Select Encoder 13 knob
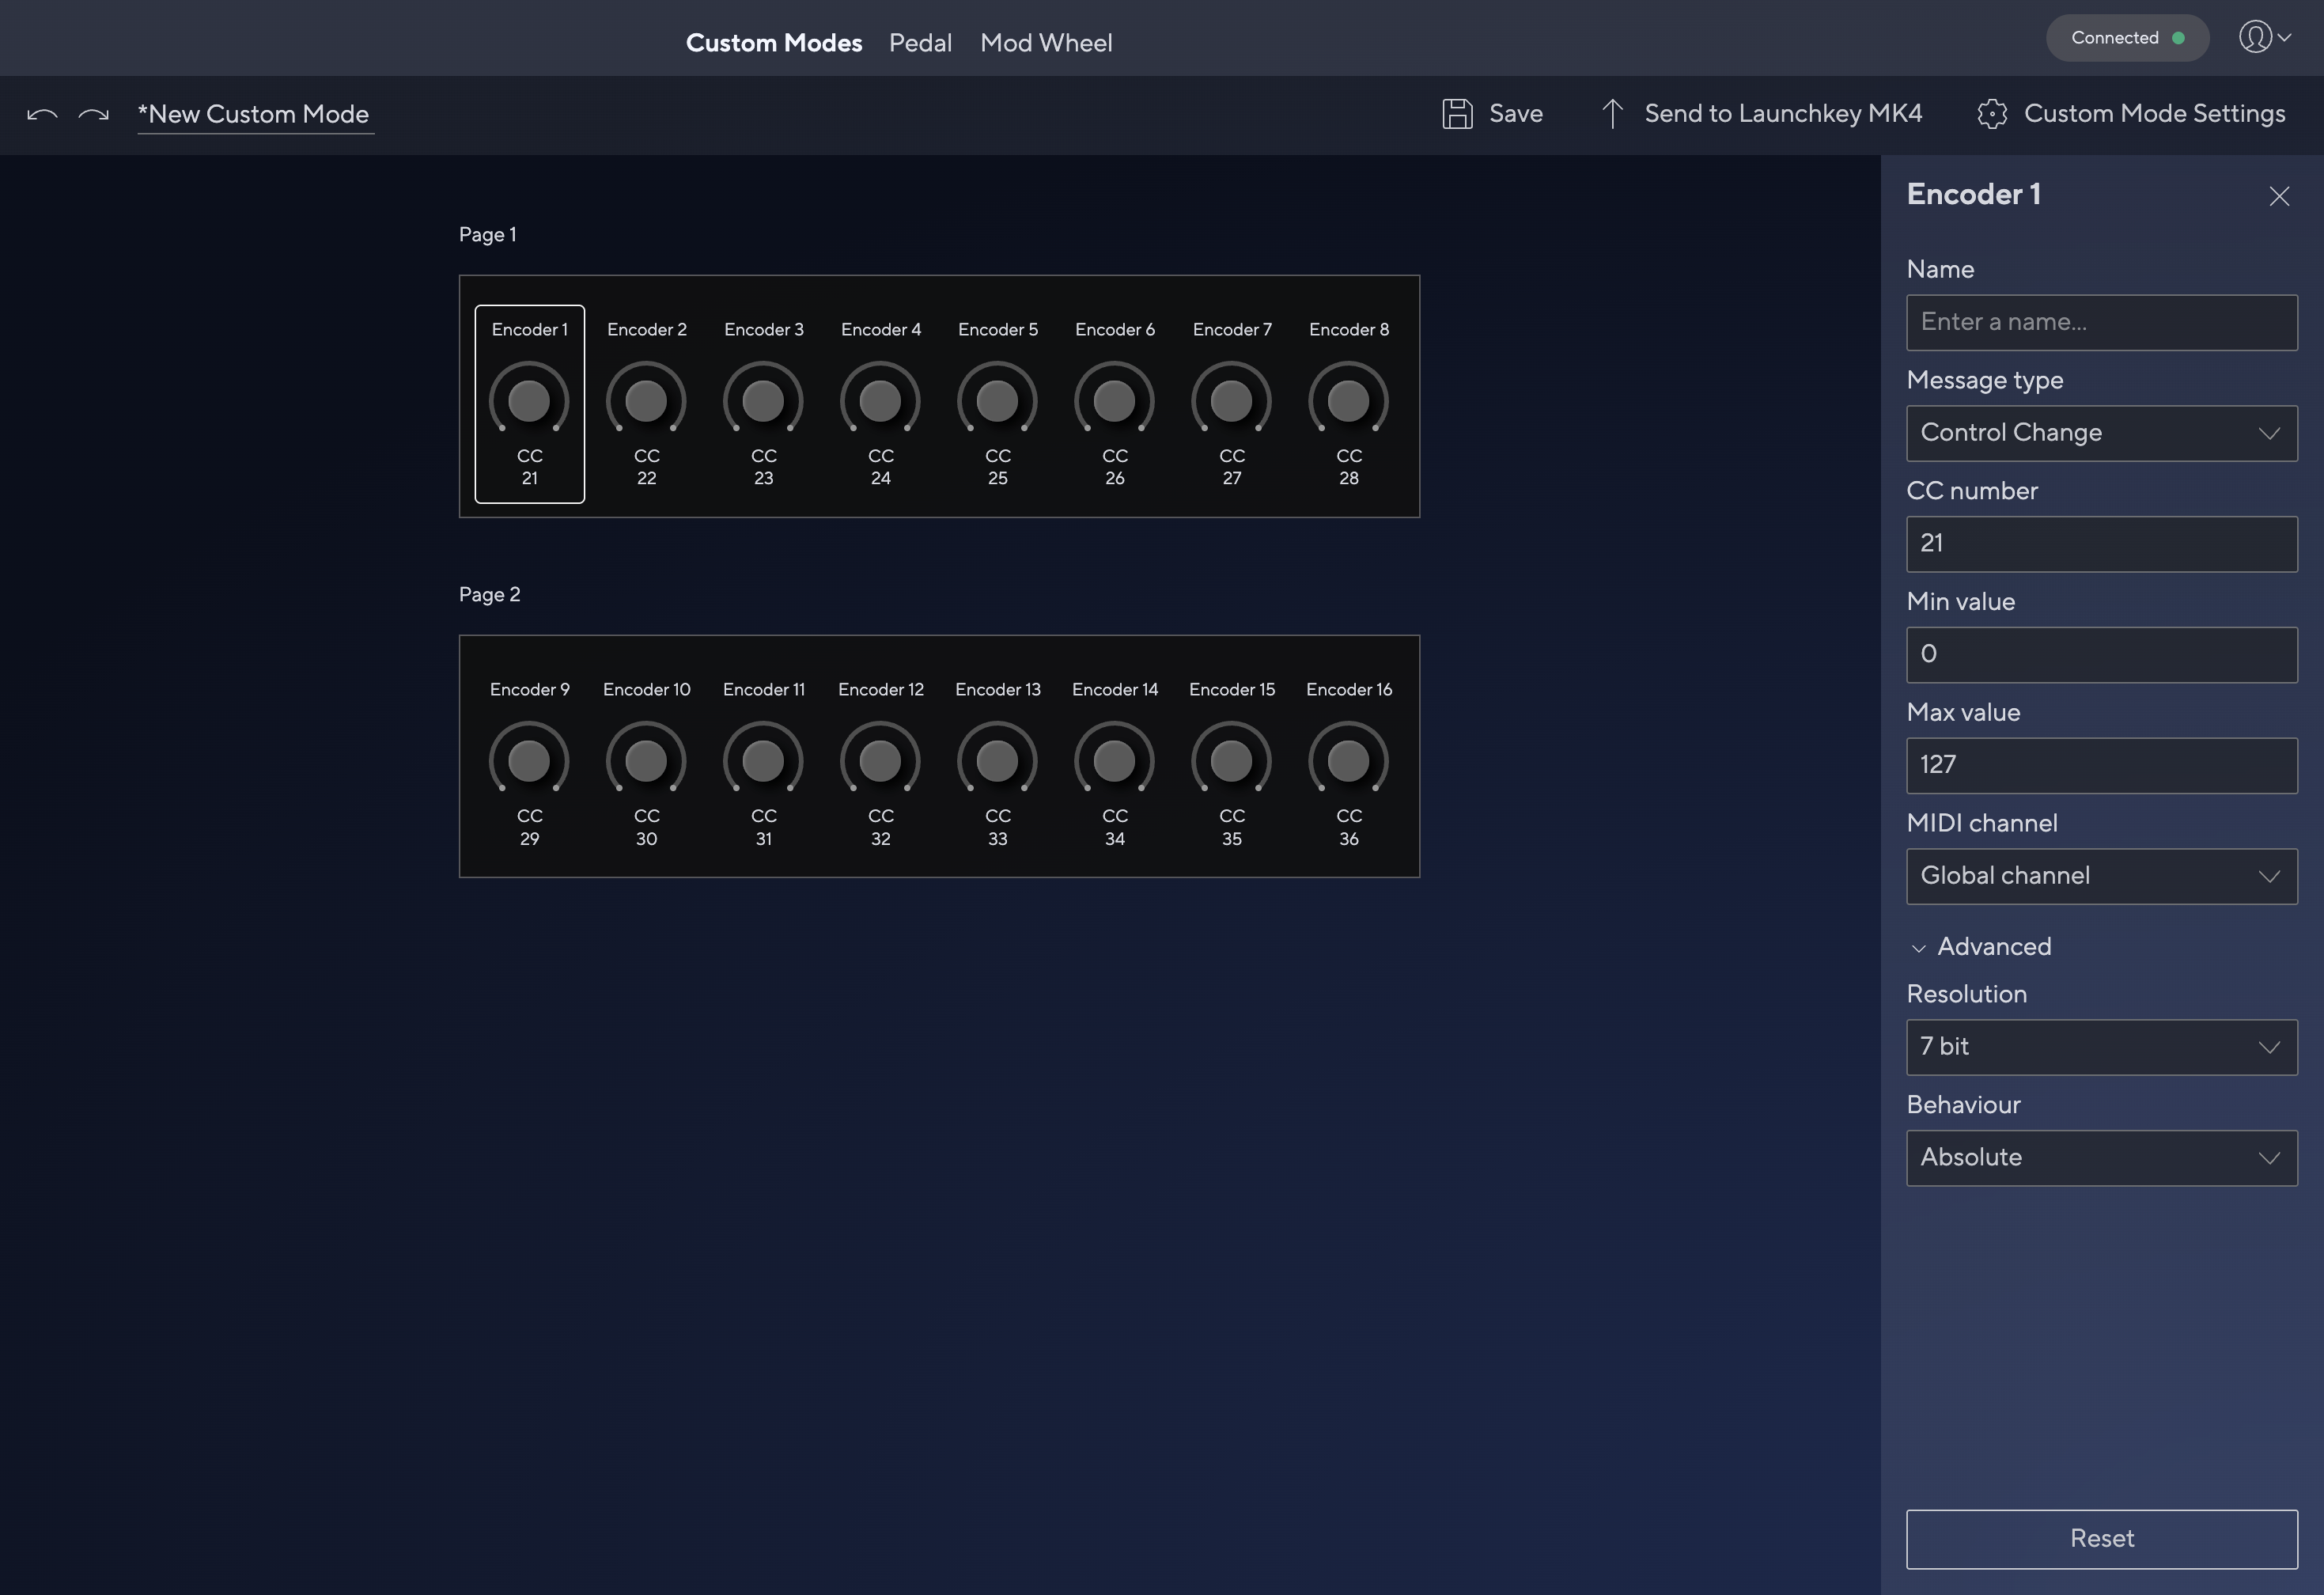Screen dimensions: 2324x1595 coord(997,760)
